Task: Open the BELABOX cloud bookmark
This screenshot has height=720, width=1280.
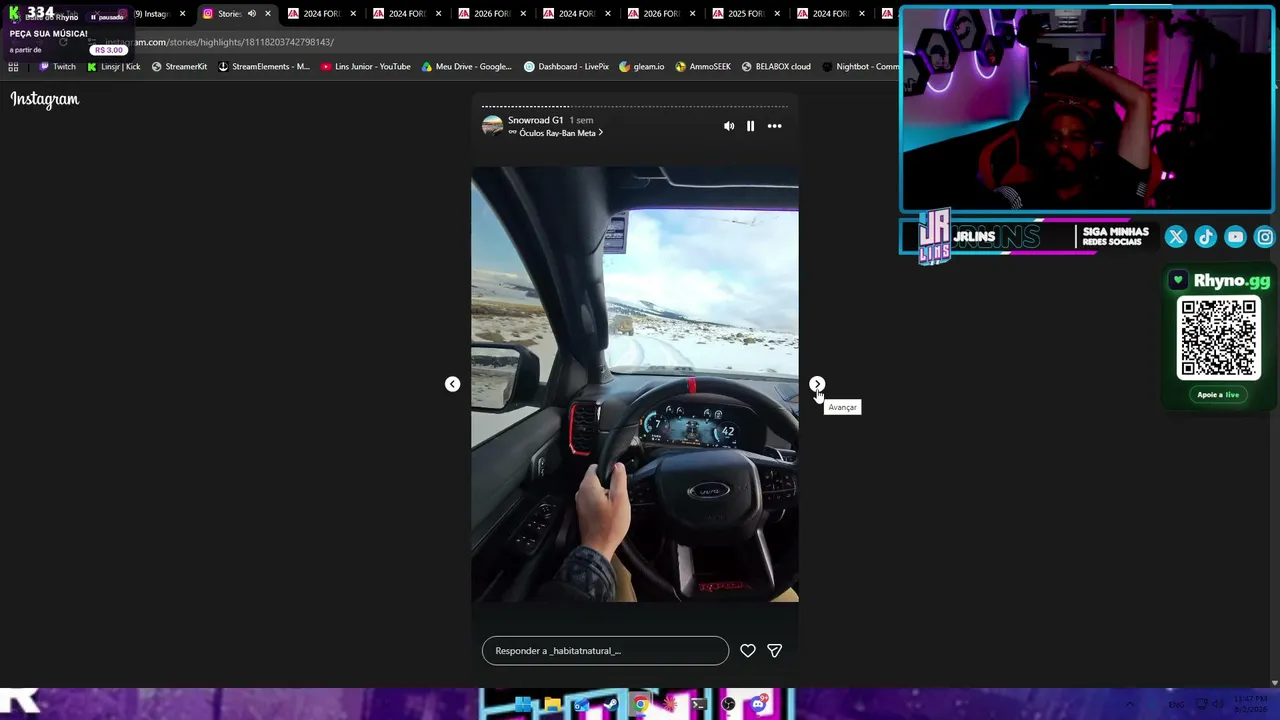Action: pos(776,67)
